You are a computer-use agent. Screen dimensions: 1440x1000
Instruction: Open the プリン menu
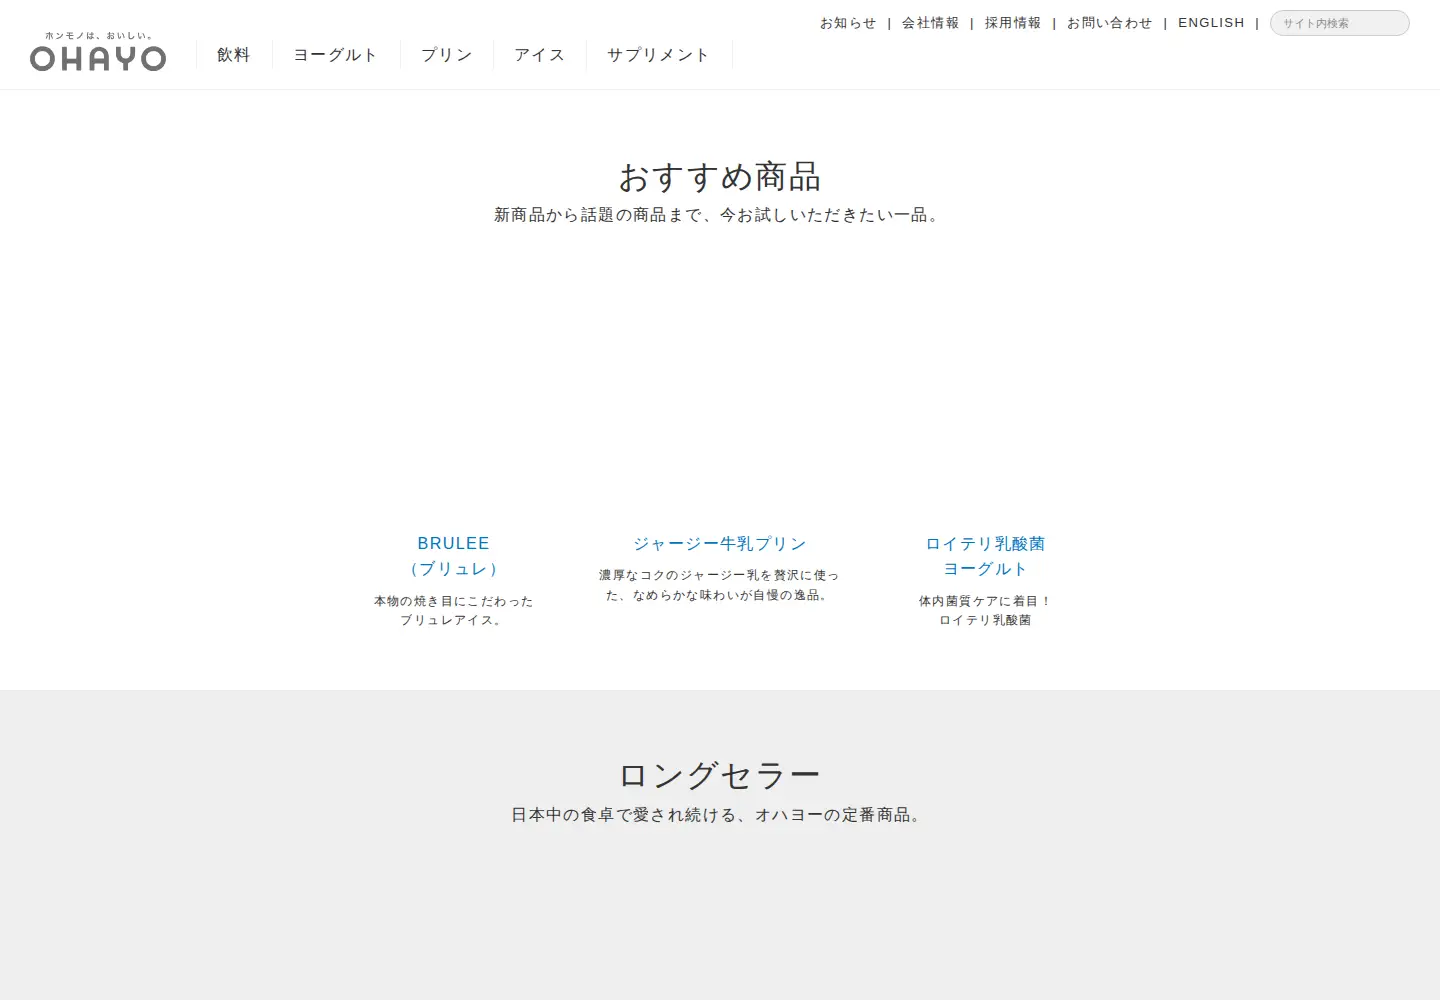pos(447,55)
